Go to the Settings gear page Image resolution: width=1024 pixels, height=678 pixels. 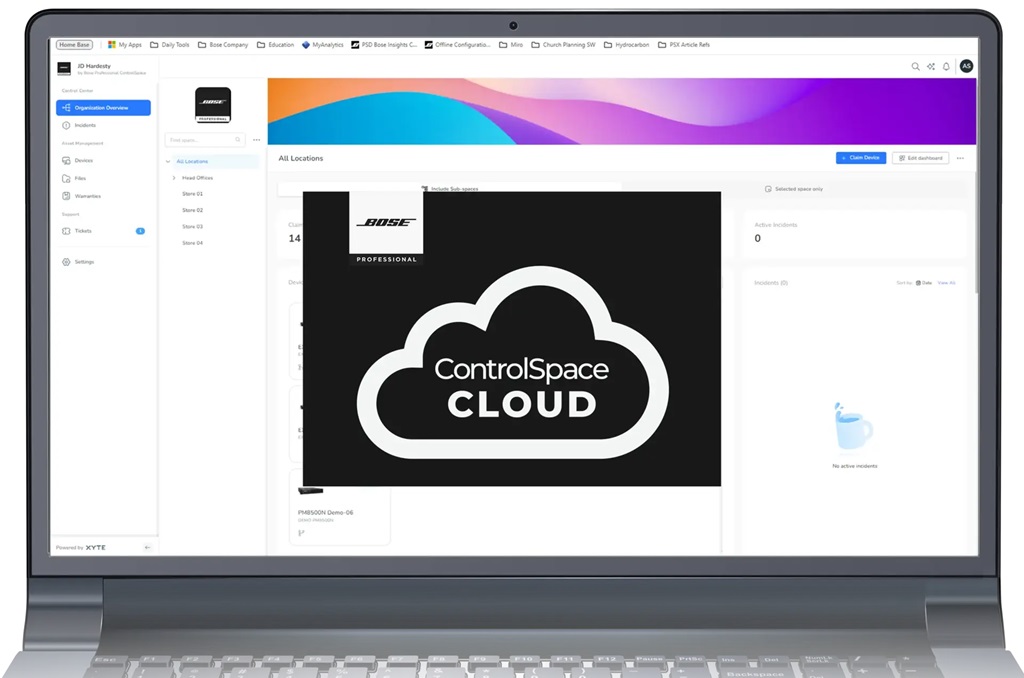pos(84,262)
